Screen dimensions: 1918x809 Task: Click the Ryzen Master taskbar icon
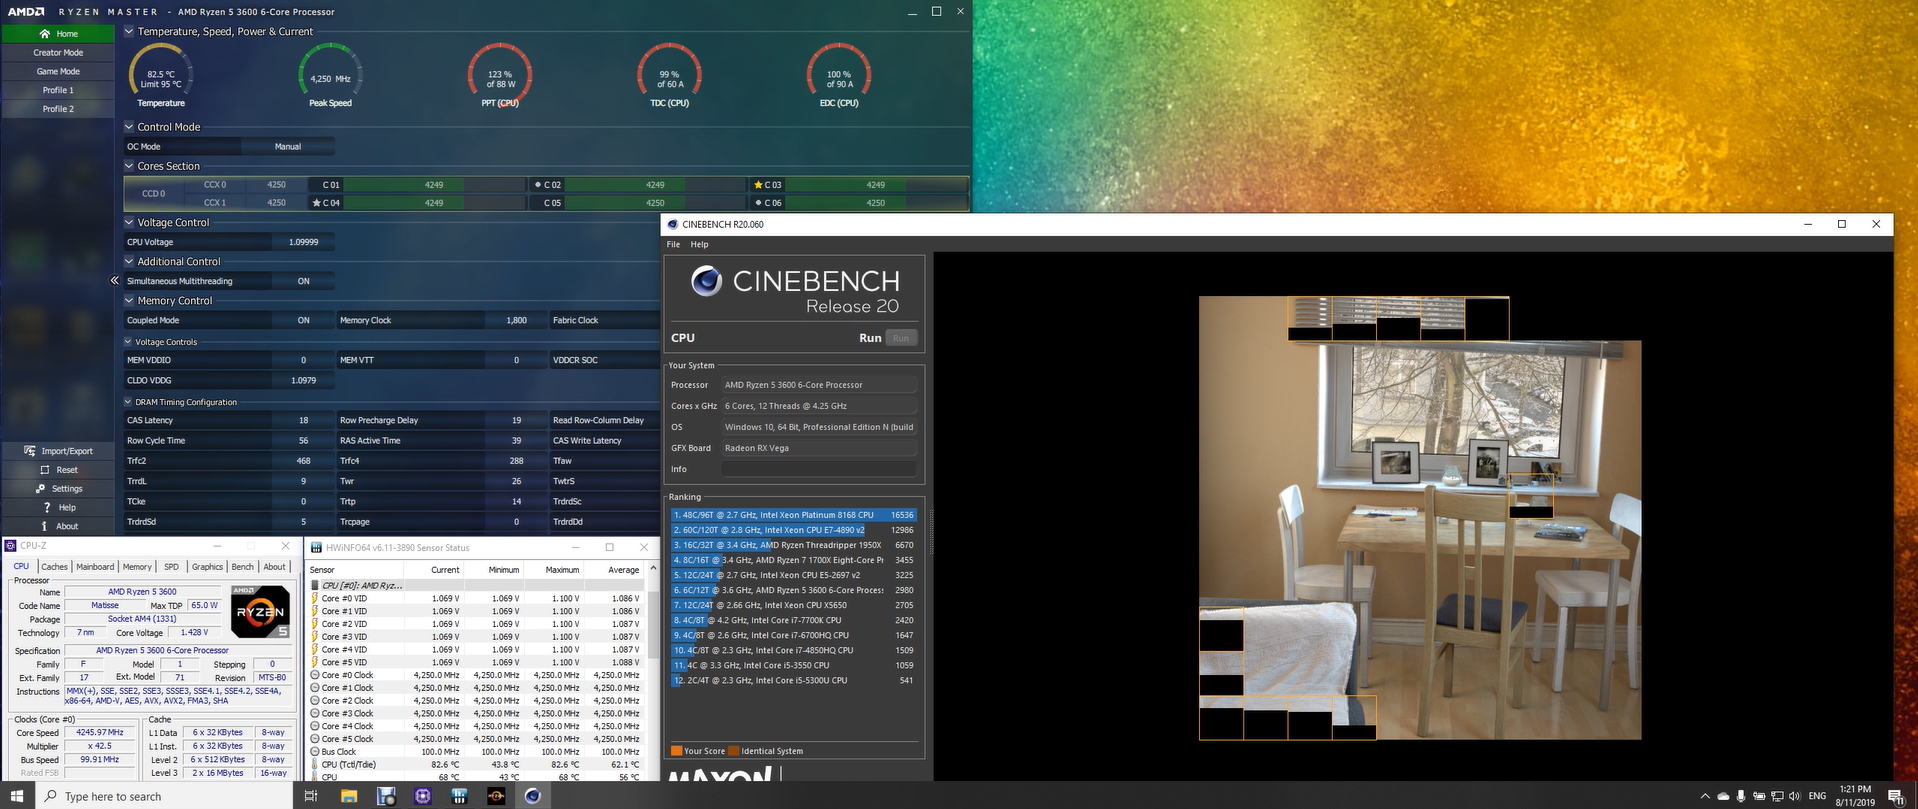coord(496,796)
